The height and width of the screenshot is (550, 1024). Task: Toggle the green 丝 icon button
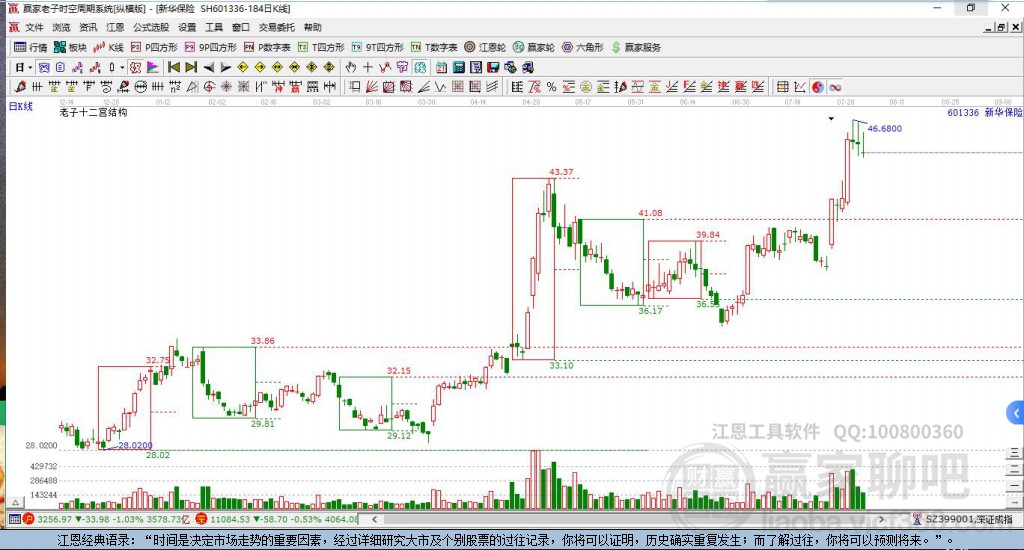[x=420, y=67]
